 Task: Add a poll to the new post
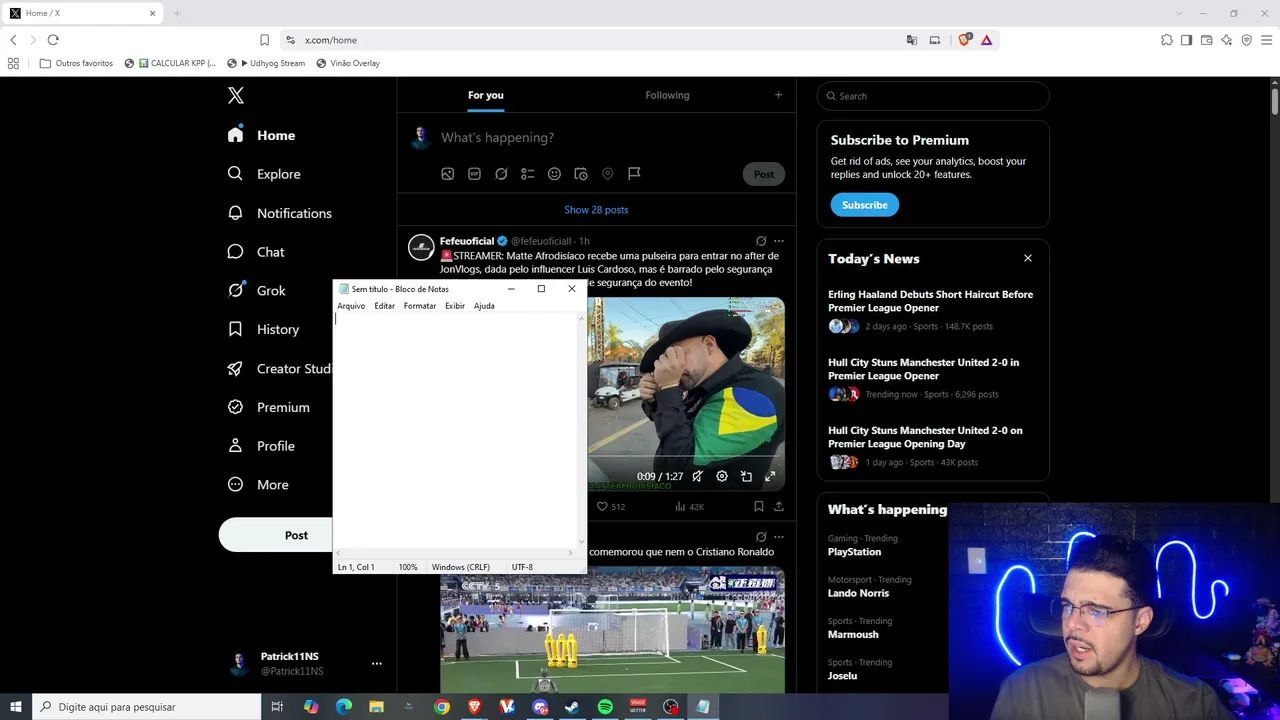[x=528, y=174]
